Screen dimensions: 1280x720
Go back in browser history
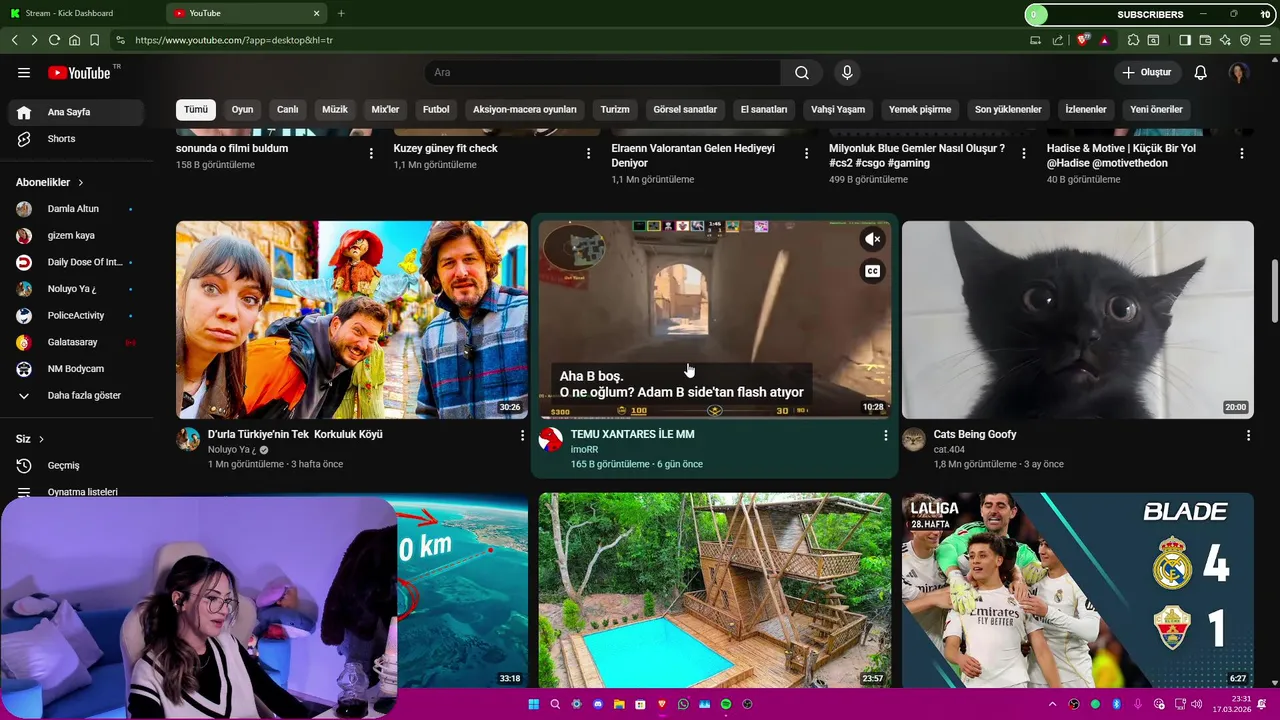point(14,40)
